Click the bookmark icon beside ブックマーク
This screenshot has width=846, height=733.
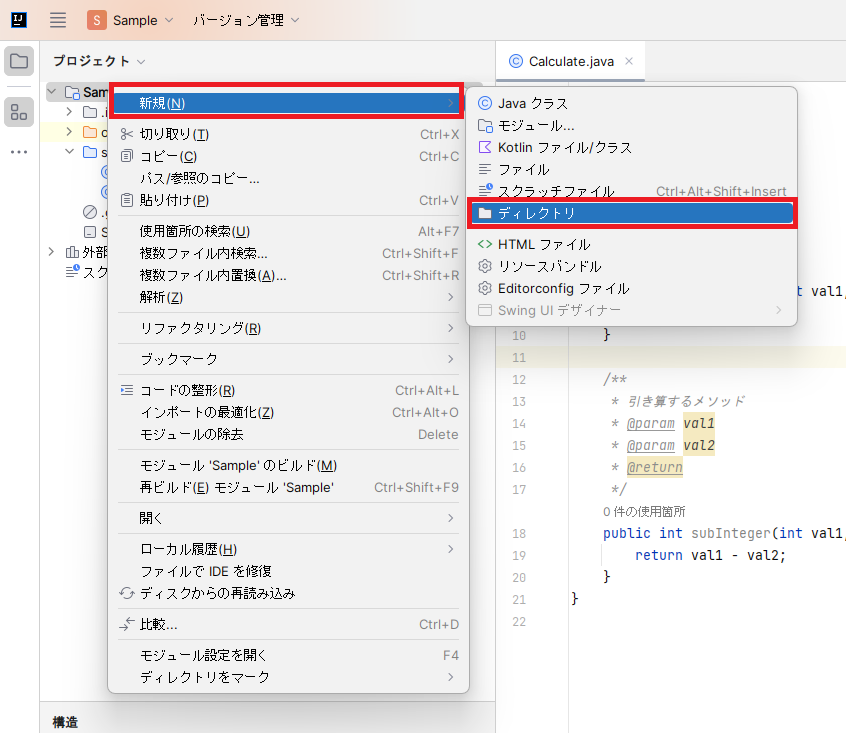pyautogui.click(x=126, y=358)
